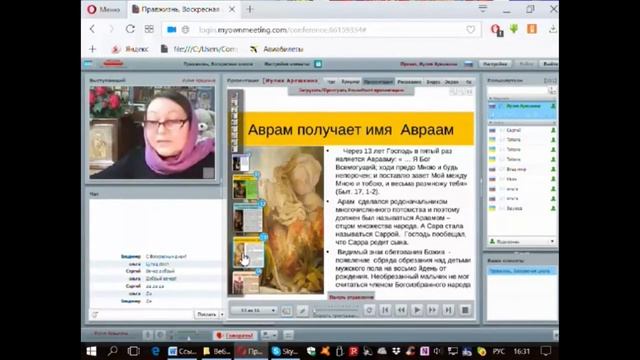Click the Выйти button in conference header
The width and height of the screenshot is (640, 360).
coord(550,64)
